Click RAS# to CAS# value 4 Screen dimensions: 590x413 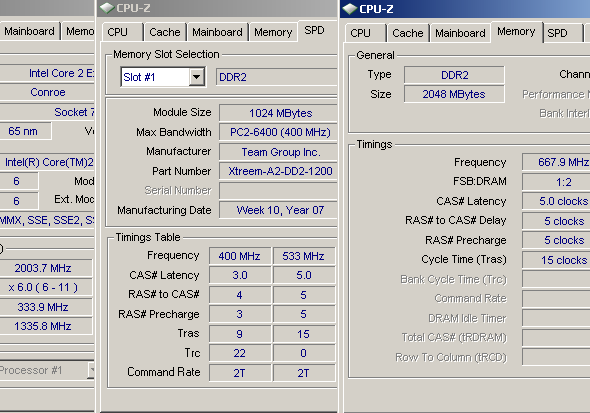[x=240, y=295]
